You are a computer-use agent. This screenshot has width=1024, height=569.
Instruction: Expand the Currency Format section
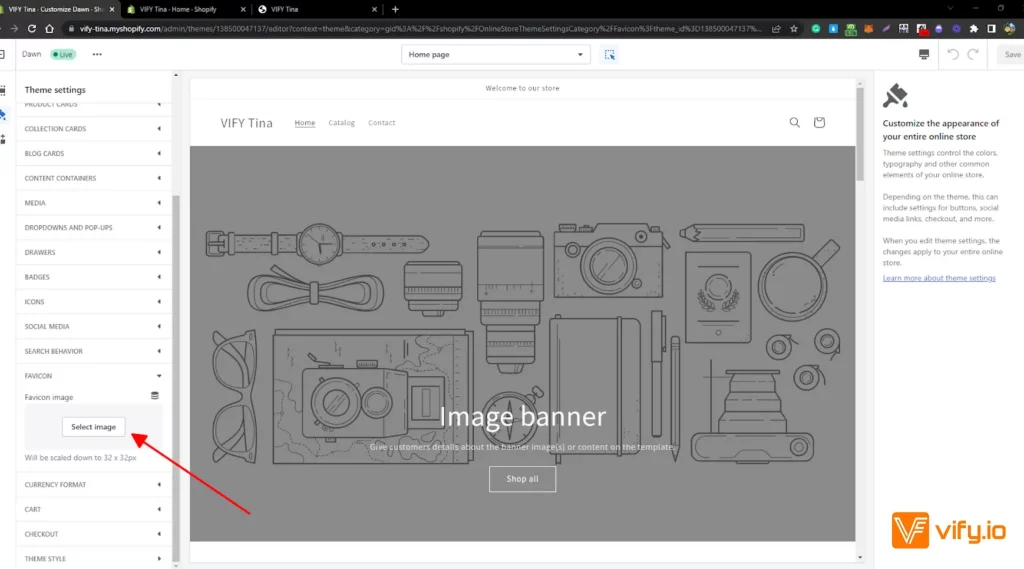pyautogui.click(x=93, y=485)
